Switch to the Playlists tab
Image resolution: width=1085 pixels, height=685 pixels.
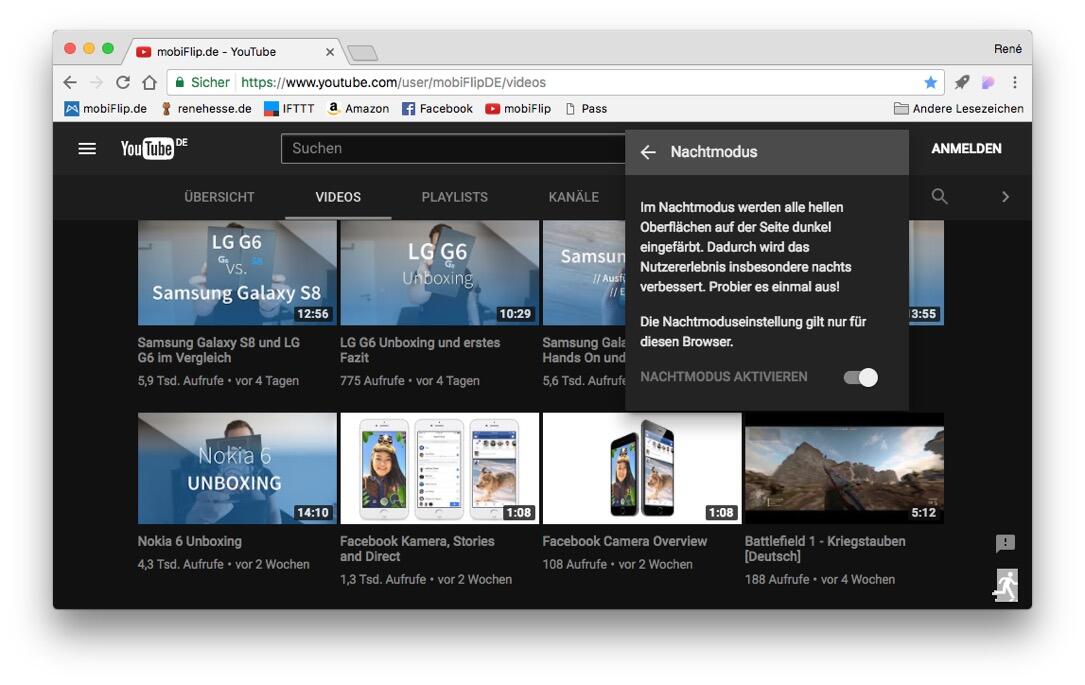(454, 197)
